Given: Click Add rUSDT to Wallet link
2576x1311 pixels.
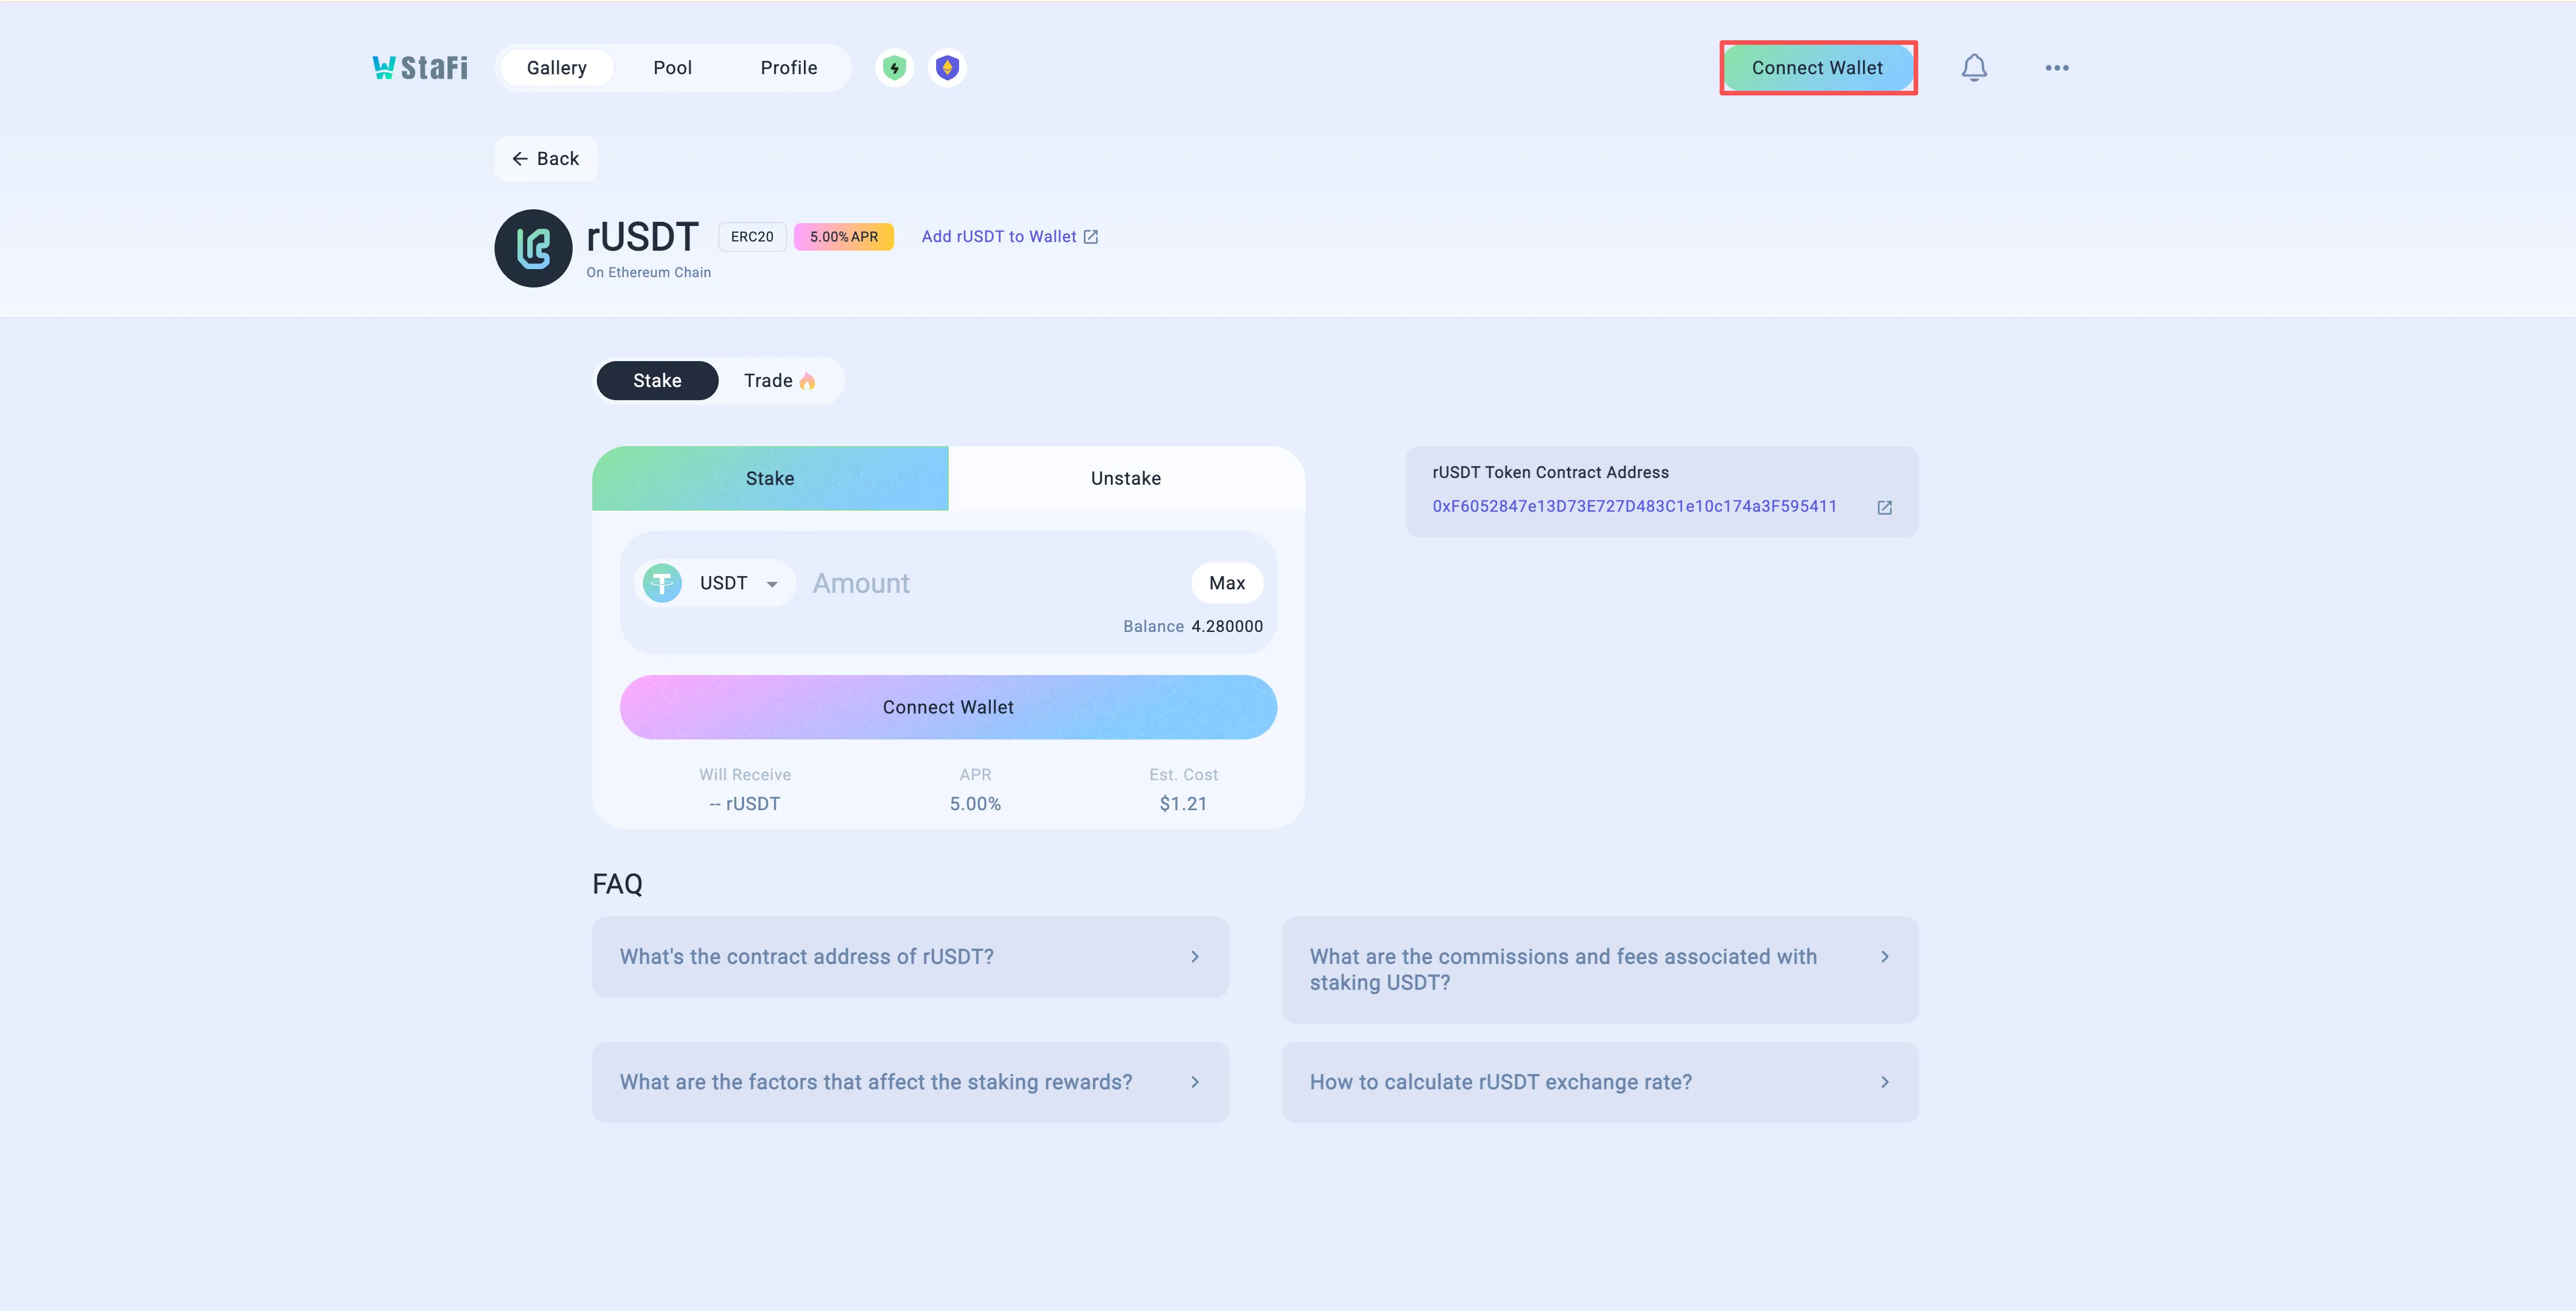Looking at the screenshot, I should 1009,237.
